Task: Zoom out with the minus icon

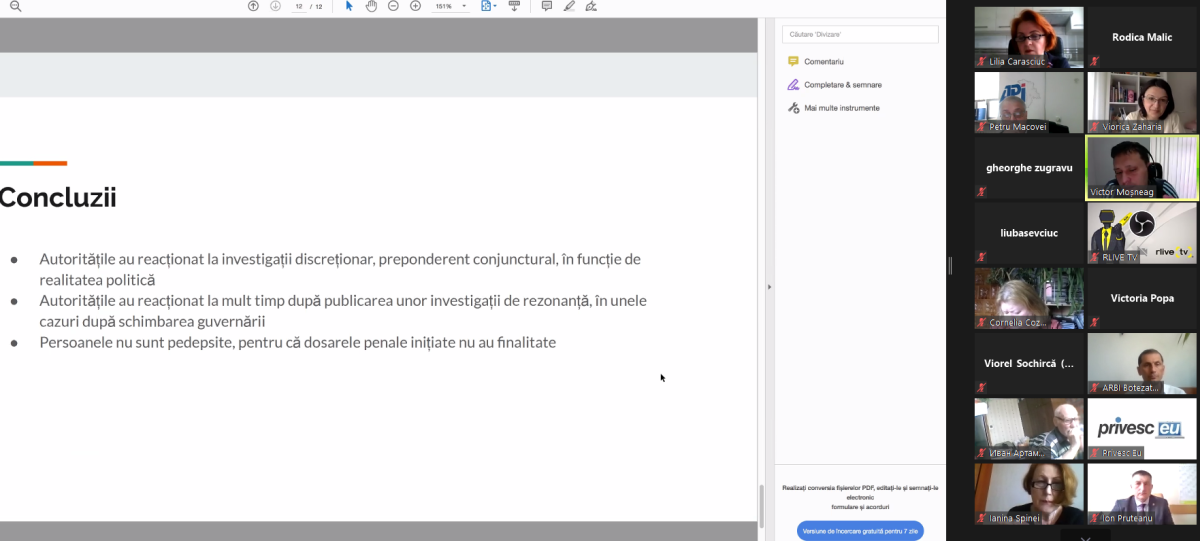Action: (x=393, y=6)
